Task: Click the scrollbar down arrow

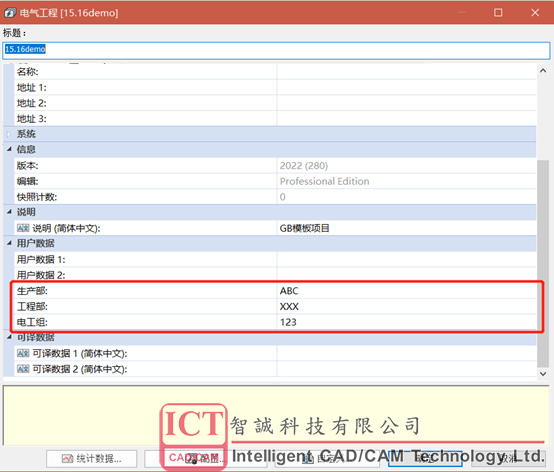Action: 543,373
